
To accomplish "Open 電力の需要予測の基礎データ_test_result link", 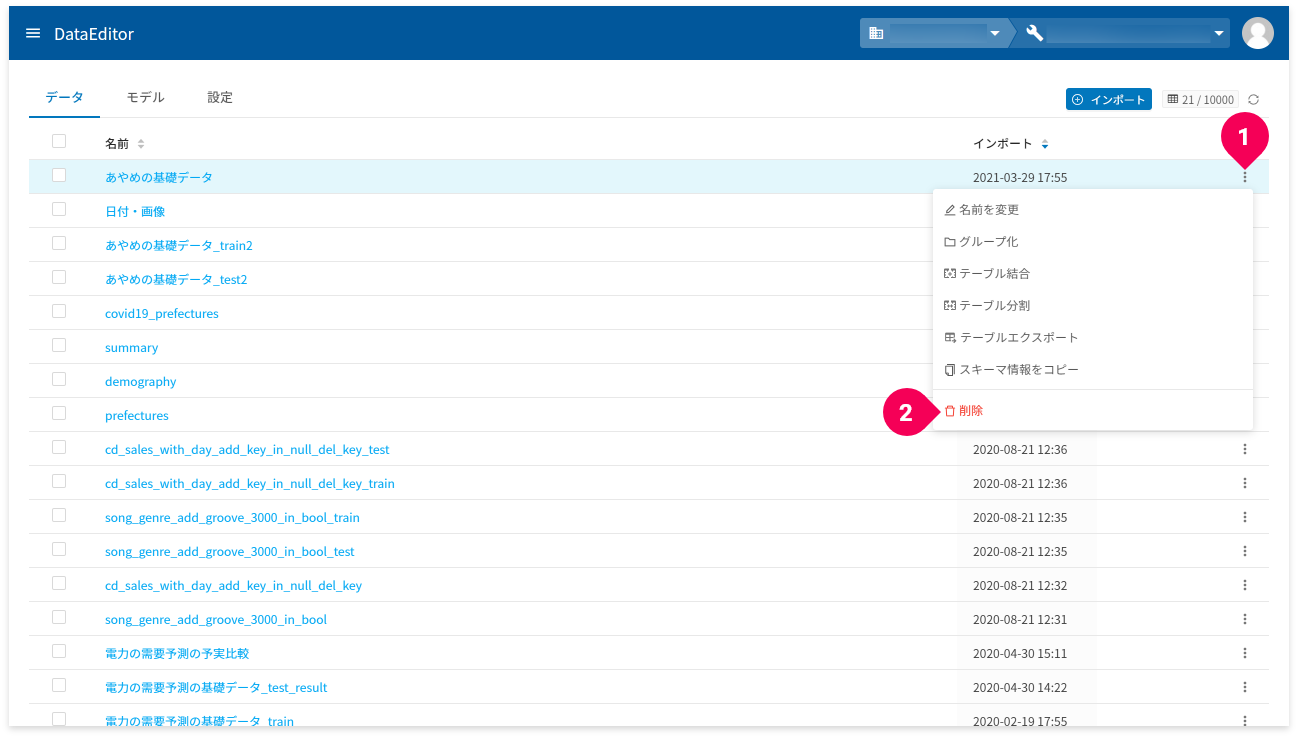I will point(216,687).
